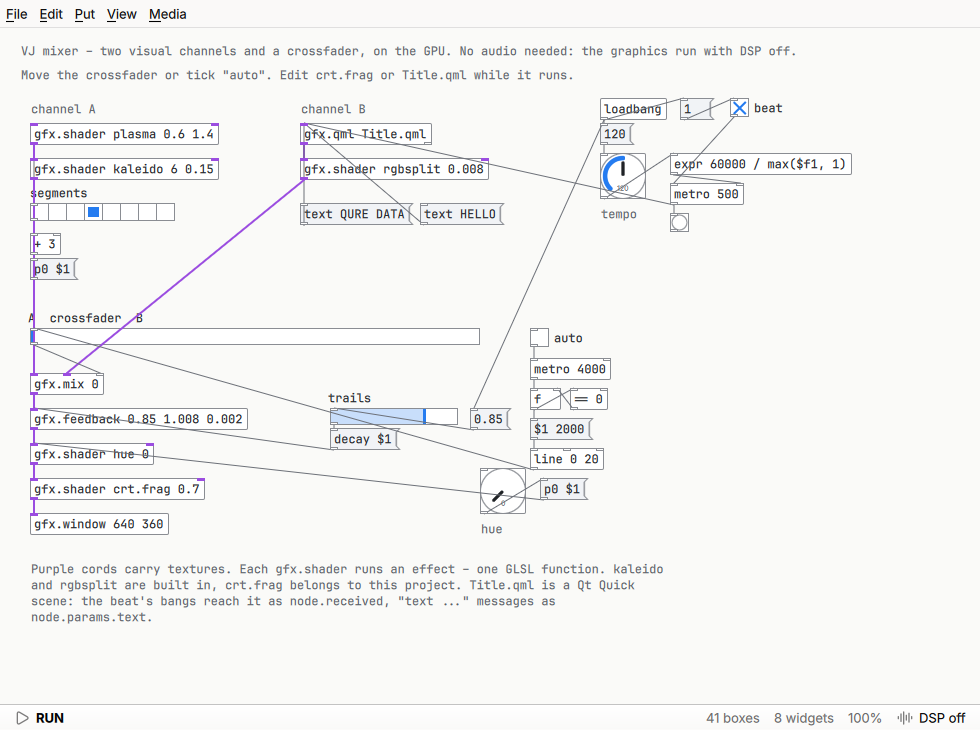Screen dimensions: 980x730
Task: Click the 100% zoom level in status bar
Action: click(864, 718)
